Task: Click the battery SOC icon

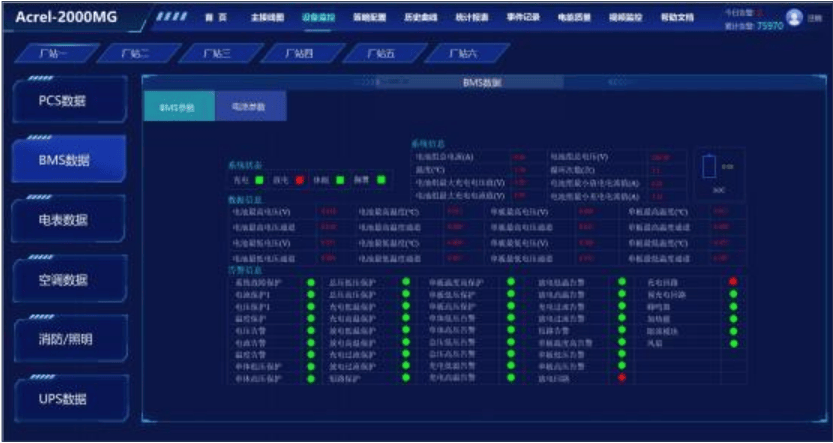Action: tap(710, 166)
